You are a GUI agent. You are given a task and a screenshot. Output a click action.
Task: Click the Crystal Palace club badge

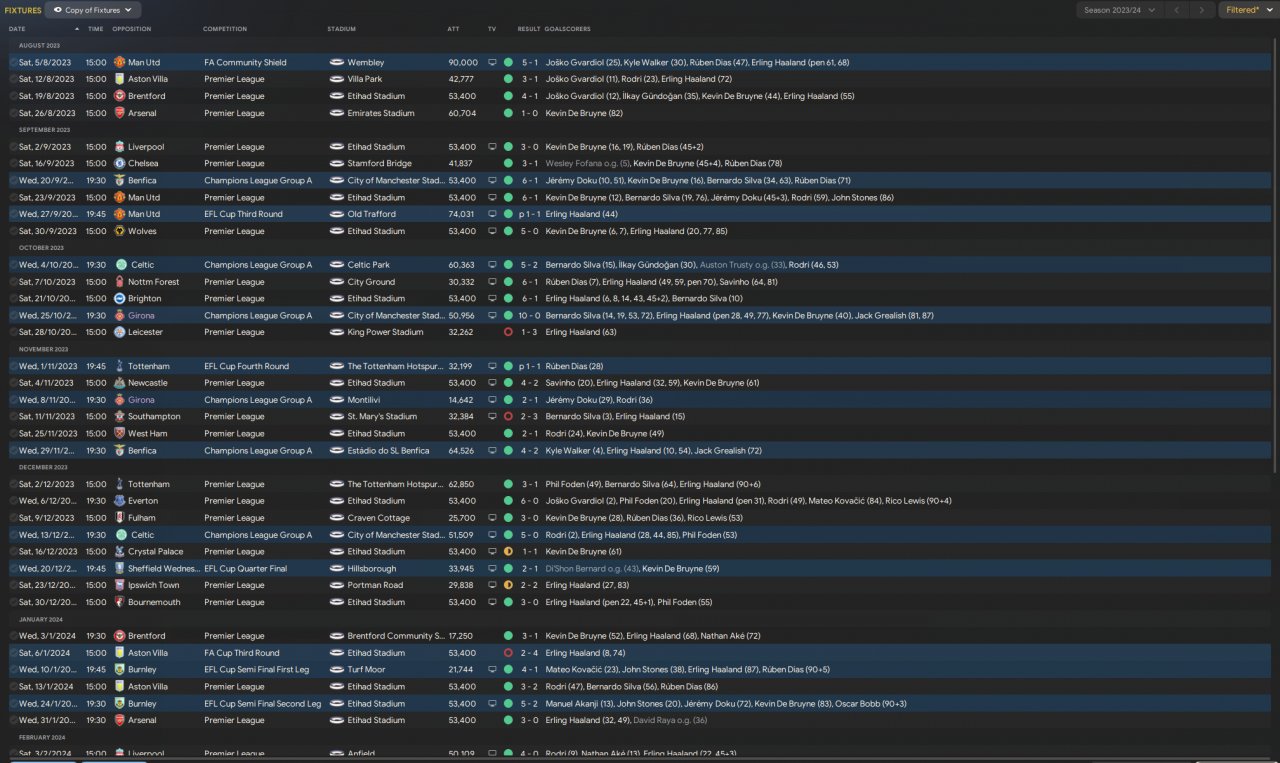(120, 551)
